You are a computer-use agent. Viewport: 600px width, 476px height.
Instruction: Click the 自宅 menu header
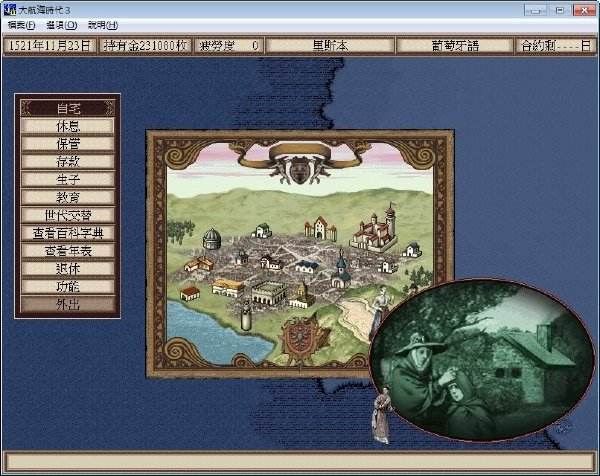tap(68, 108)
